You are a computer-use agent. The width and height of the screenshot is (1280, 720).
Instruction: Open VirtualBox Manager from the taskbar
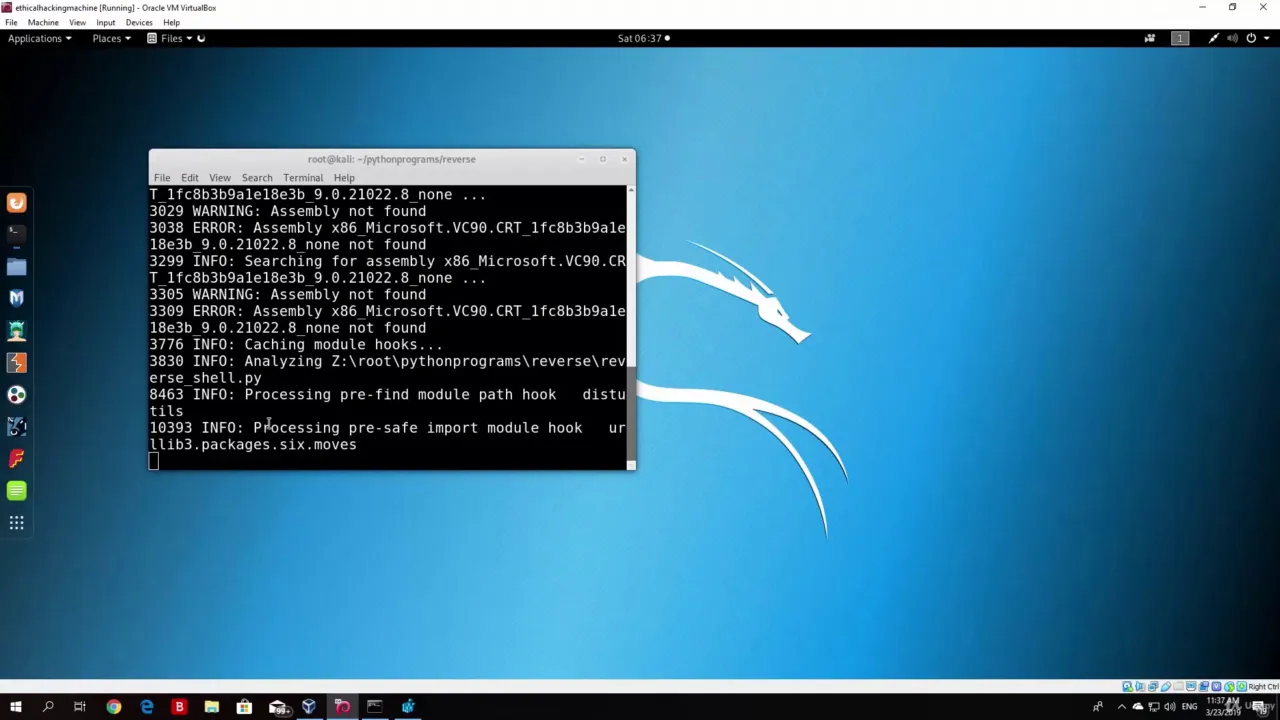pos(309,707)
